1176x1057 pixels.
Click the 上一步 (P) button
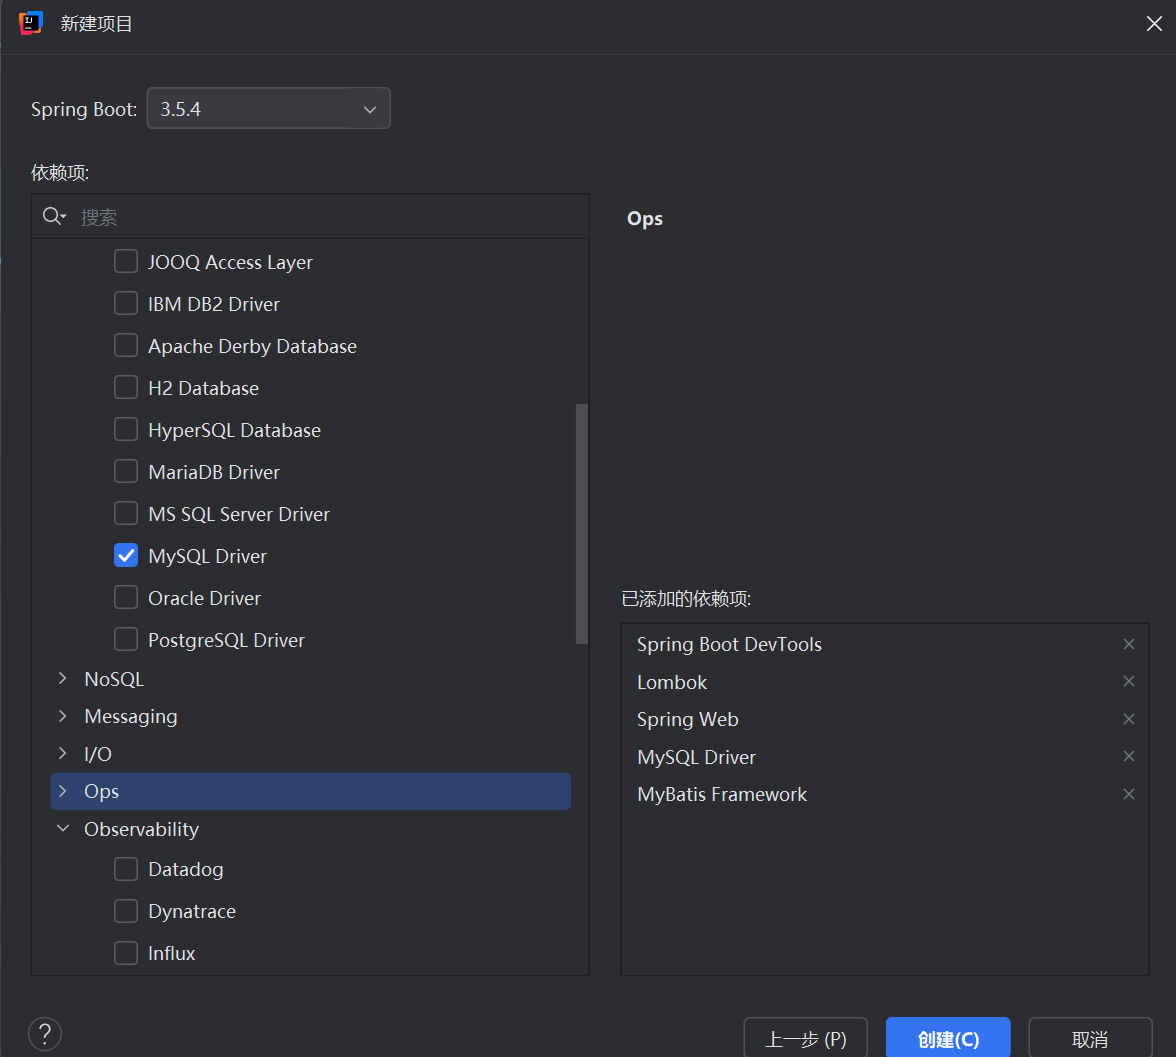[x=806, y=1039]
